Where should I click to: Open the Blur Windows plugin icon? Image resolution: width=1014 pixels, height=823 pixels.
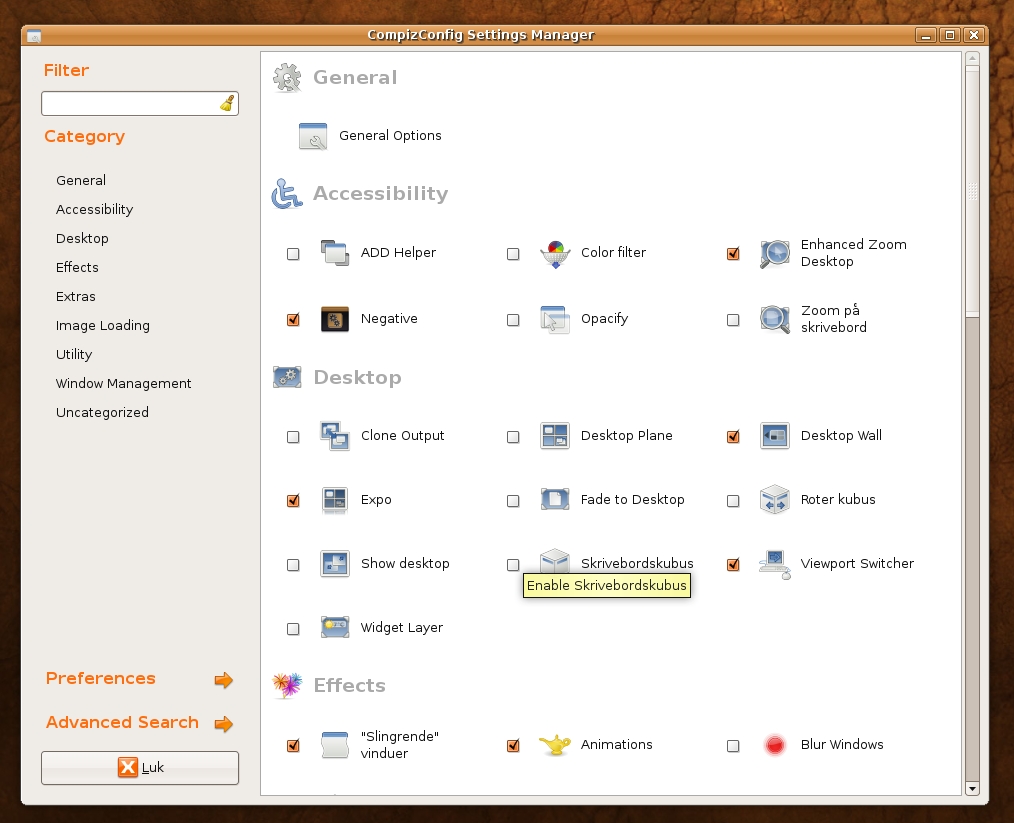[x=775, y=745]
